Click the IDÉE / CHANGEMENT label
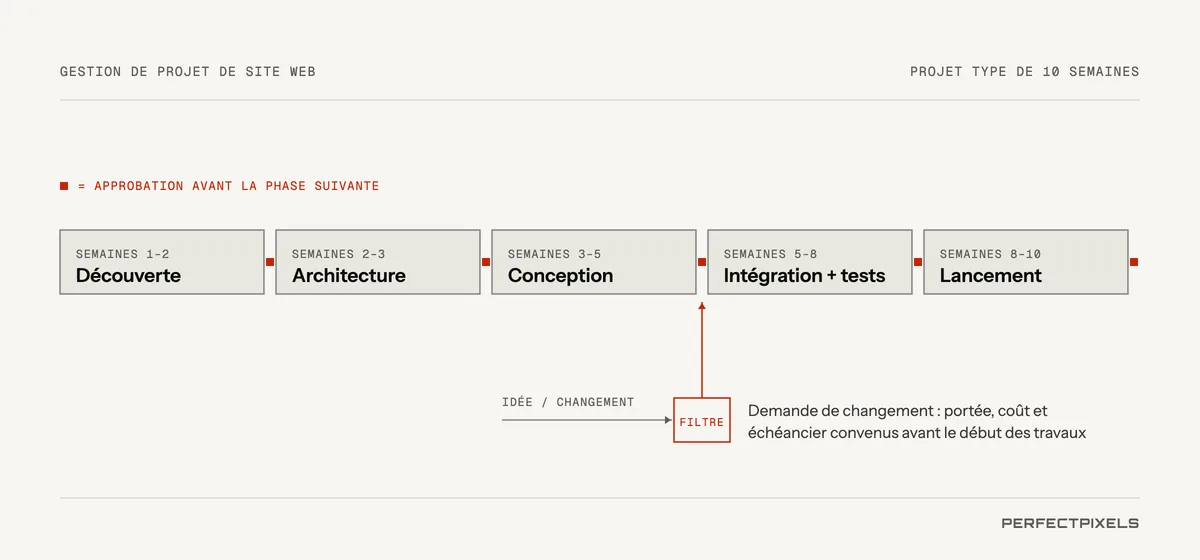 pos(568,402)
